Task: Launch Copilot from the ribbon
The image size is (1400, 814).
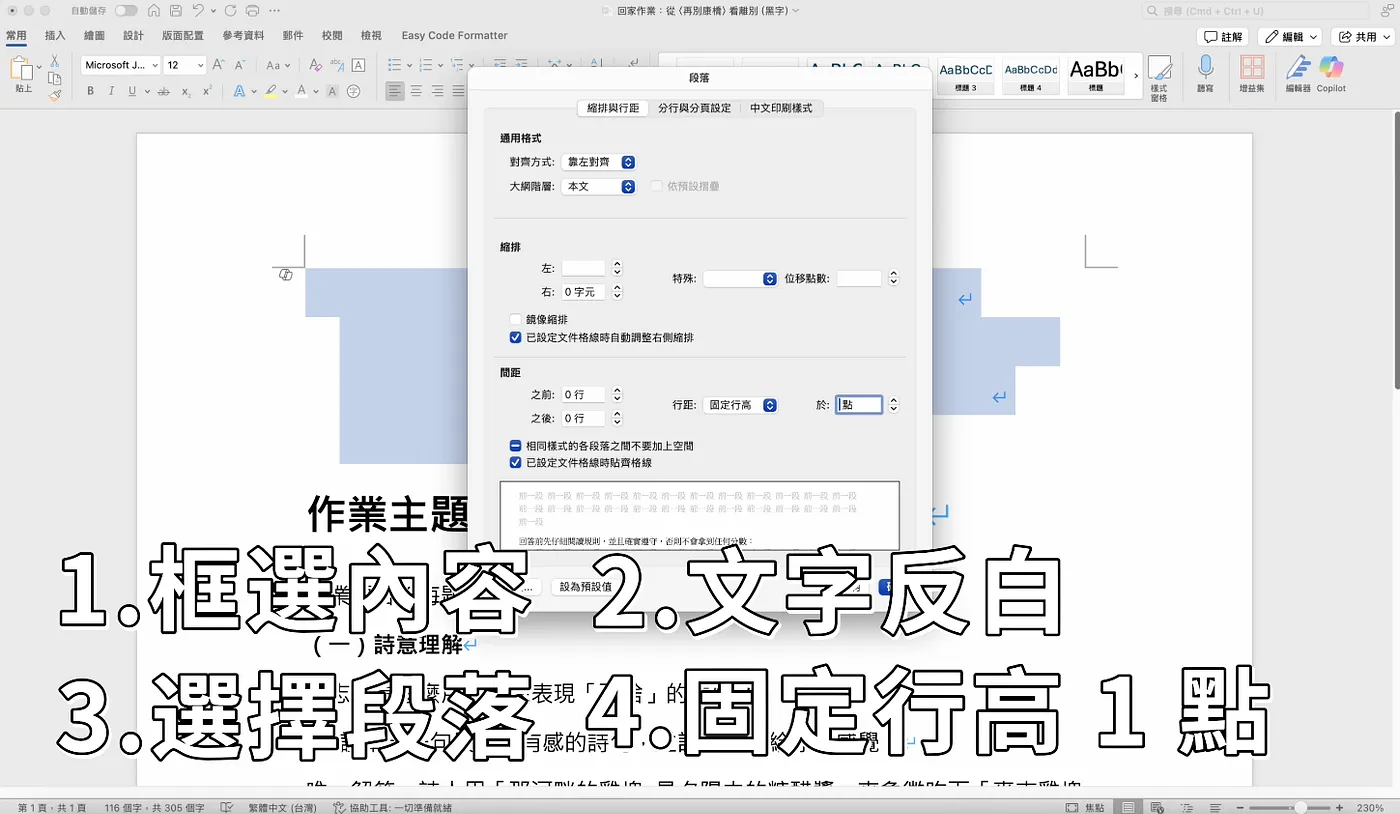Action: 1331,75
